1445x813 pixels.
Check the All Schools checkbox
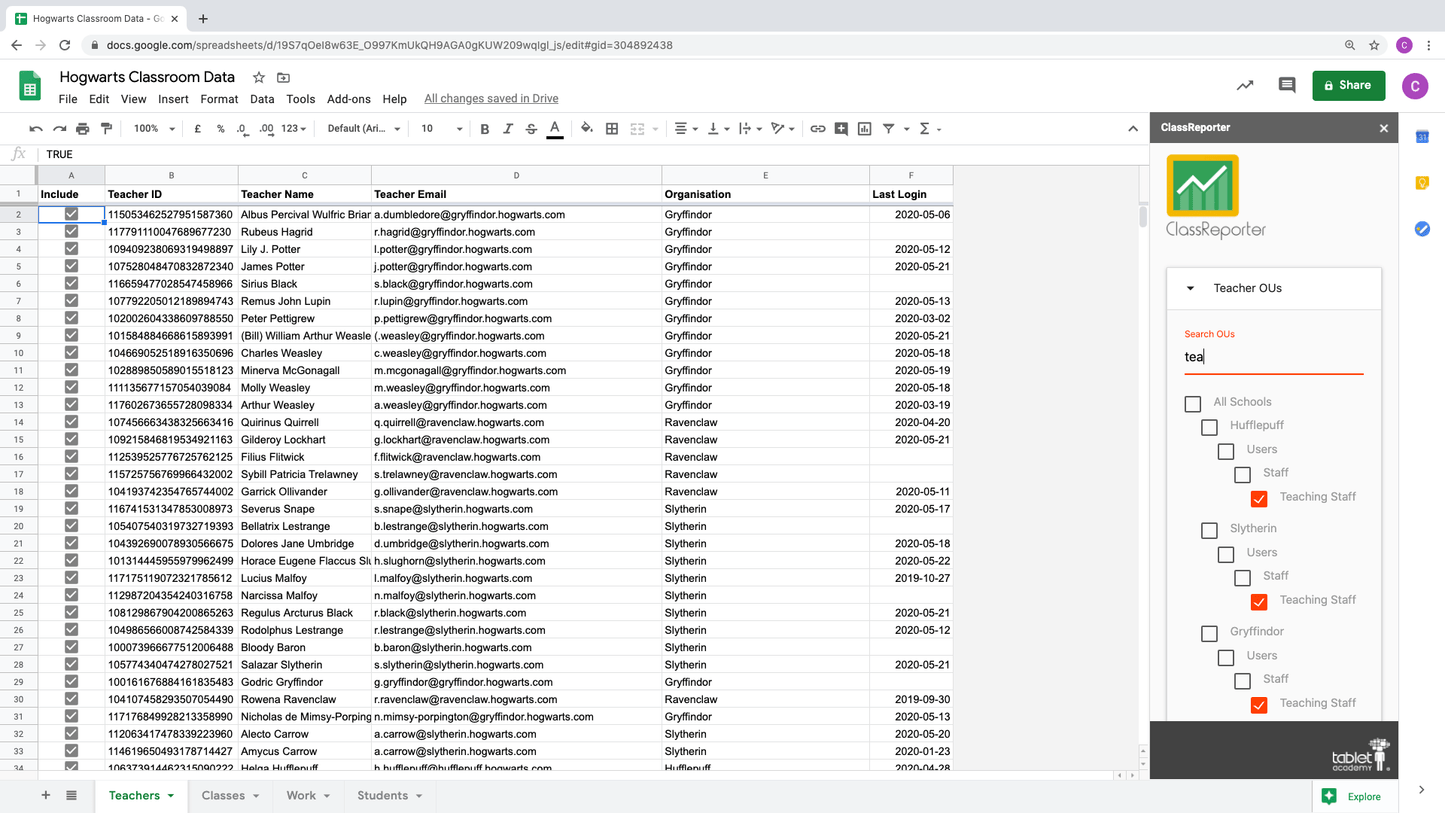[1193, 404]
